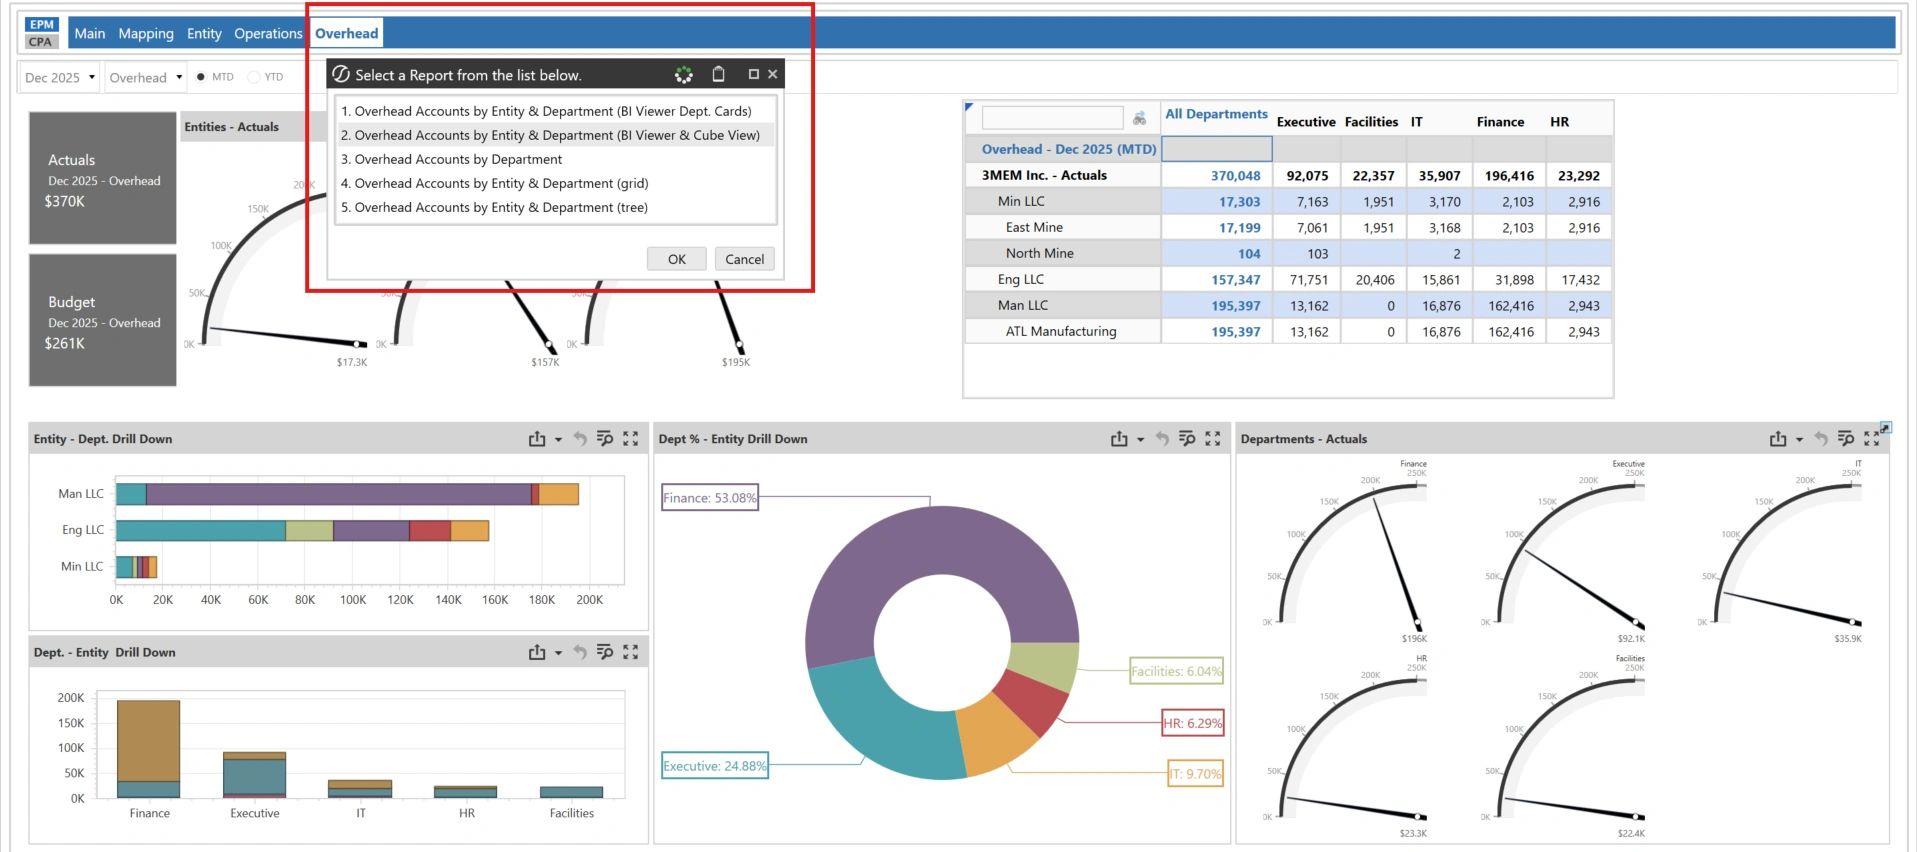
Task: Select the MTD radio button
Action: [x=201, y=77]
